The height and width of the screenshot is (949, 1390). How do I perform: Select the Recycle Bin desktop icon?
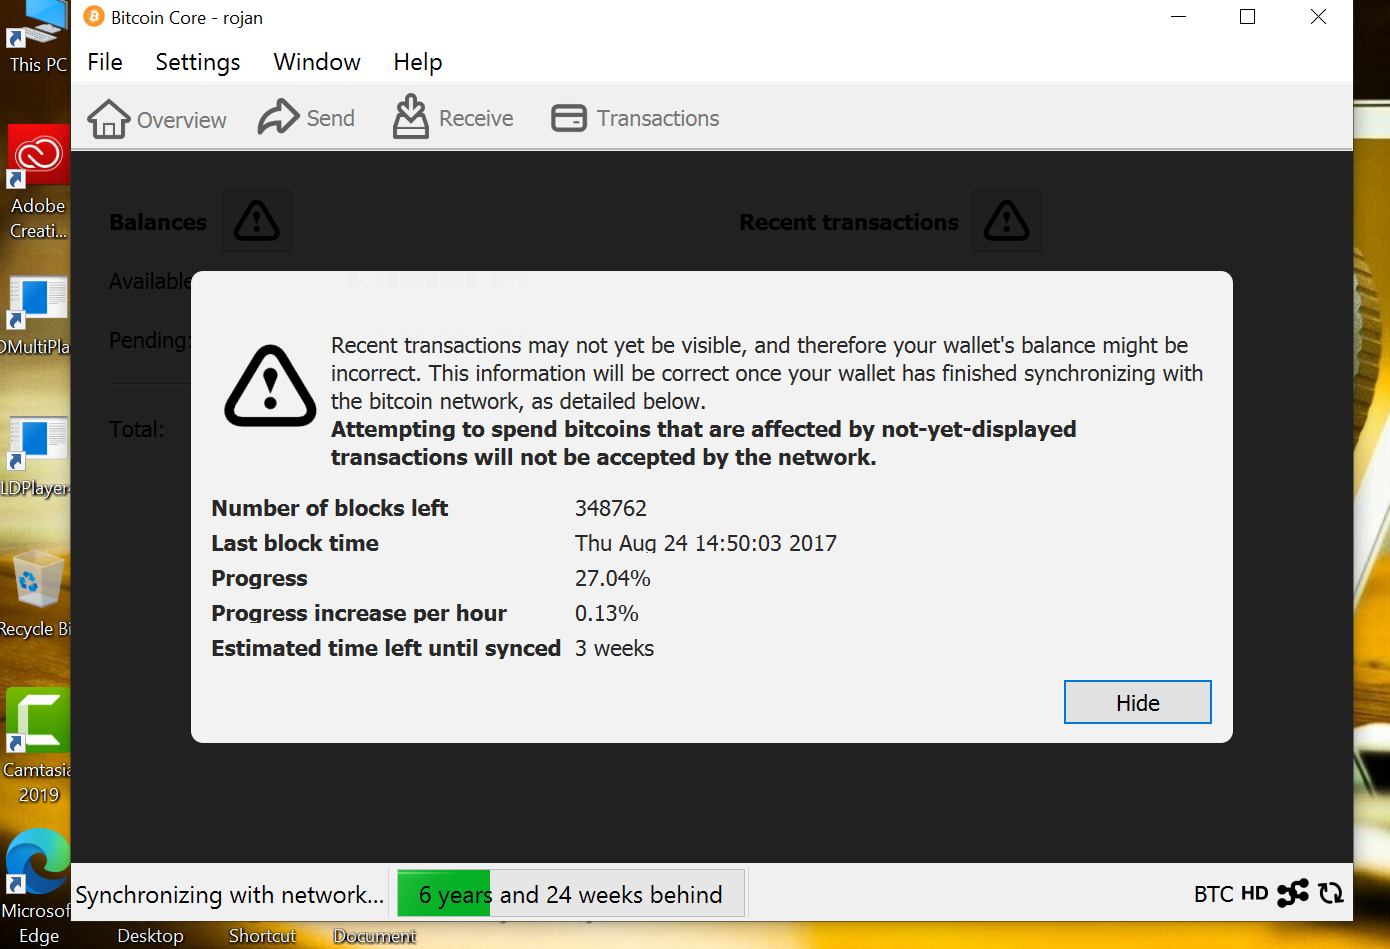coord(37,594)
